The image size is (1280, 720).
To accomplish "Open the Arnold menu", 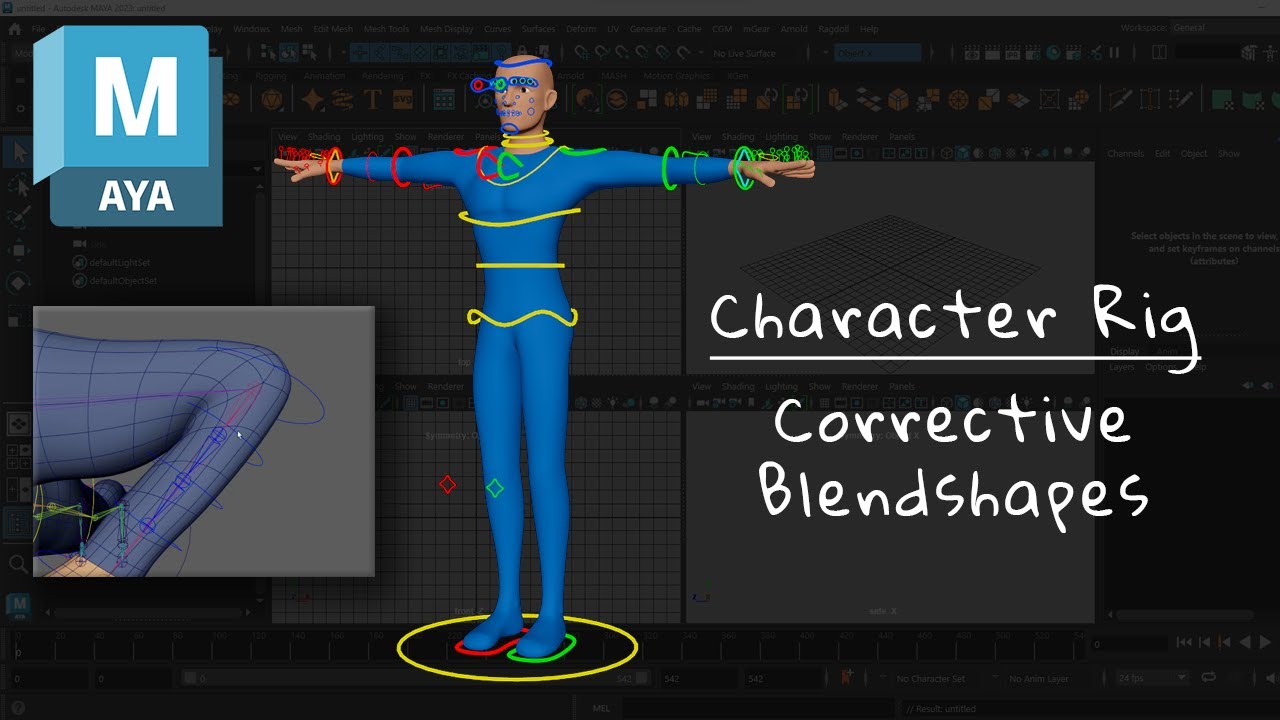I will [793, 29].
